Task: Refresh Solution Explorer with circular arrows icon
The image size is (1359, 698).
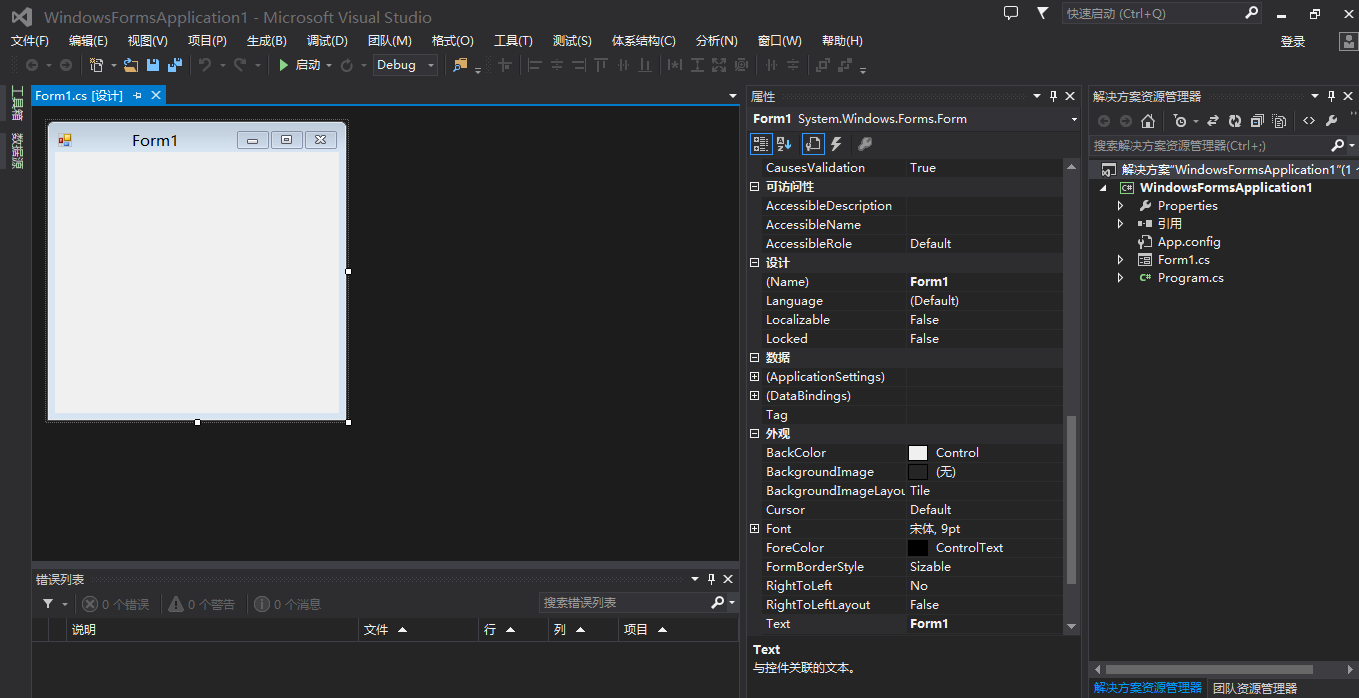Action: pyautogui.click(x=1235, y=121)
